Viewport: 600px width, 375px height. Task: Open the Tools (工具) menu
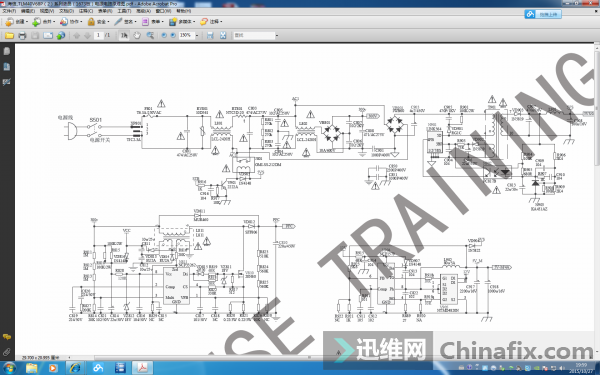[x=124, y=11]
